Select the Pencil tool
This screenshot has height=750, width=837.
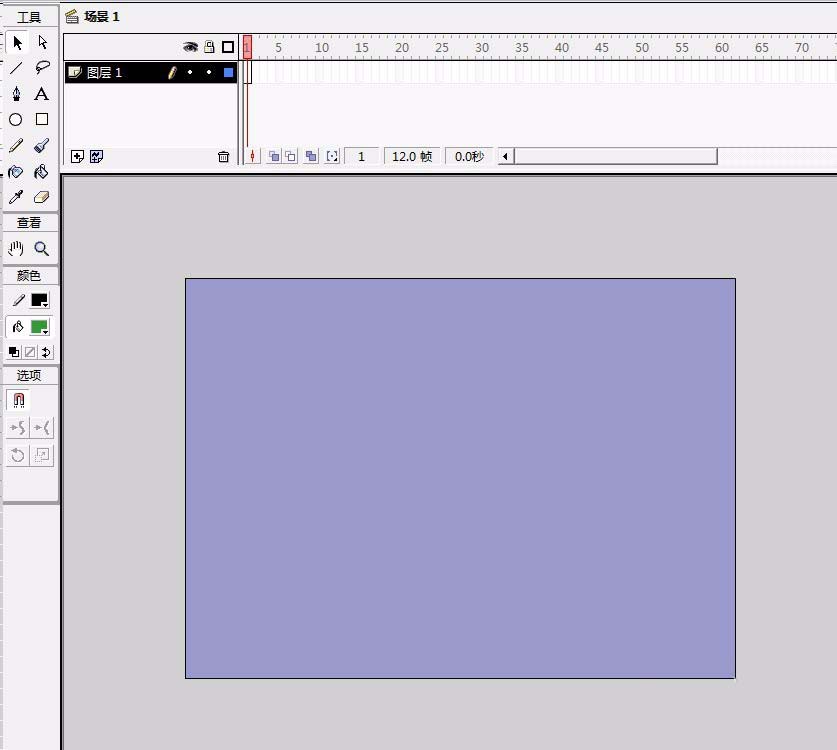point(16,145)
